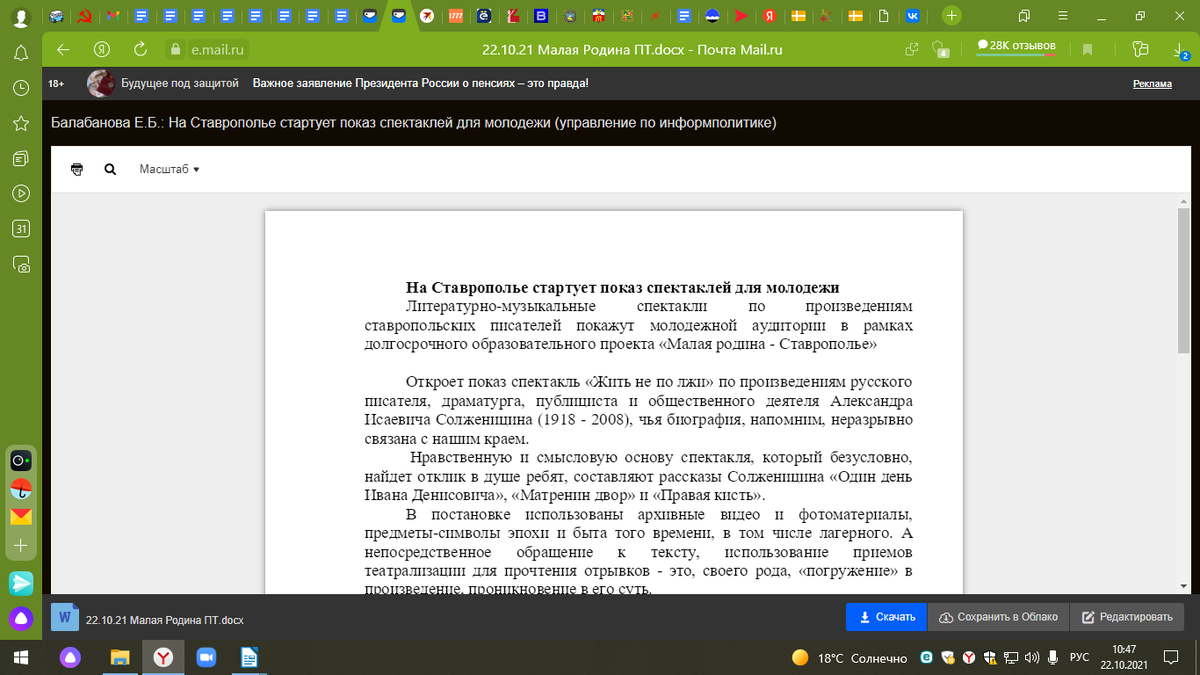Open the calendar 31 sidebar icon

point(20,229)
